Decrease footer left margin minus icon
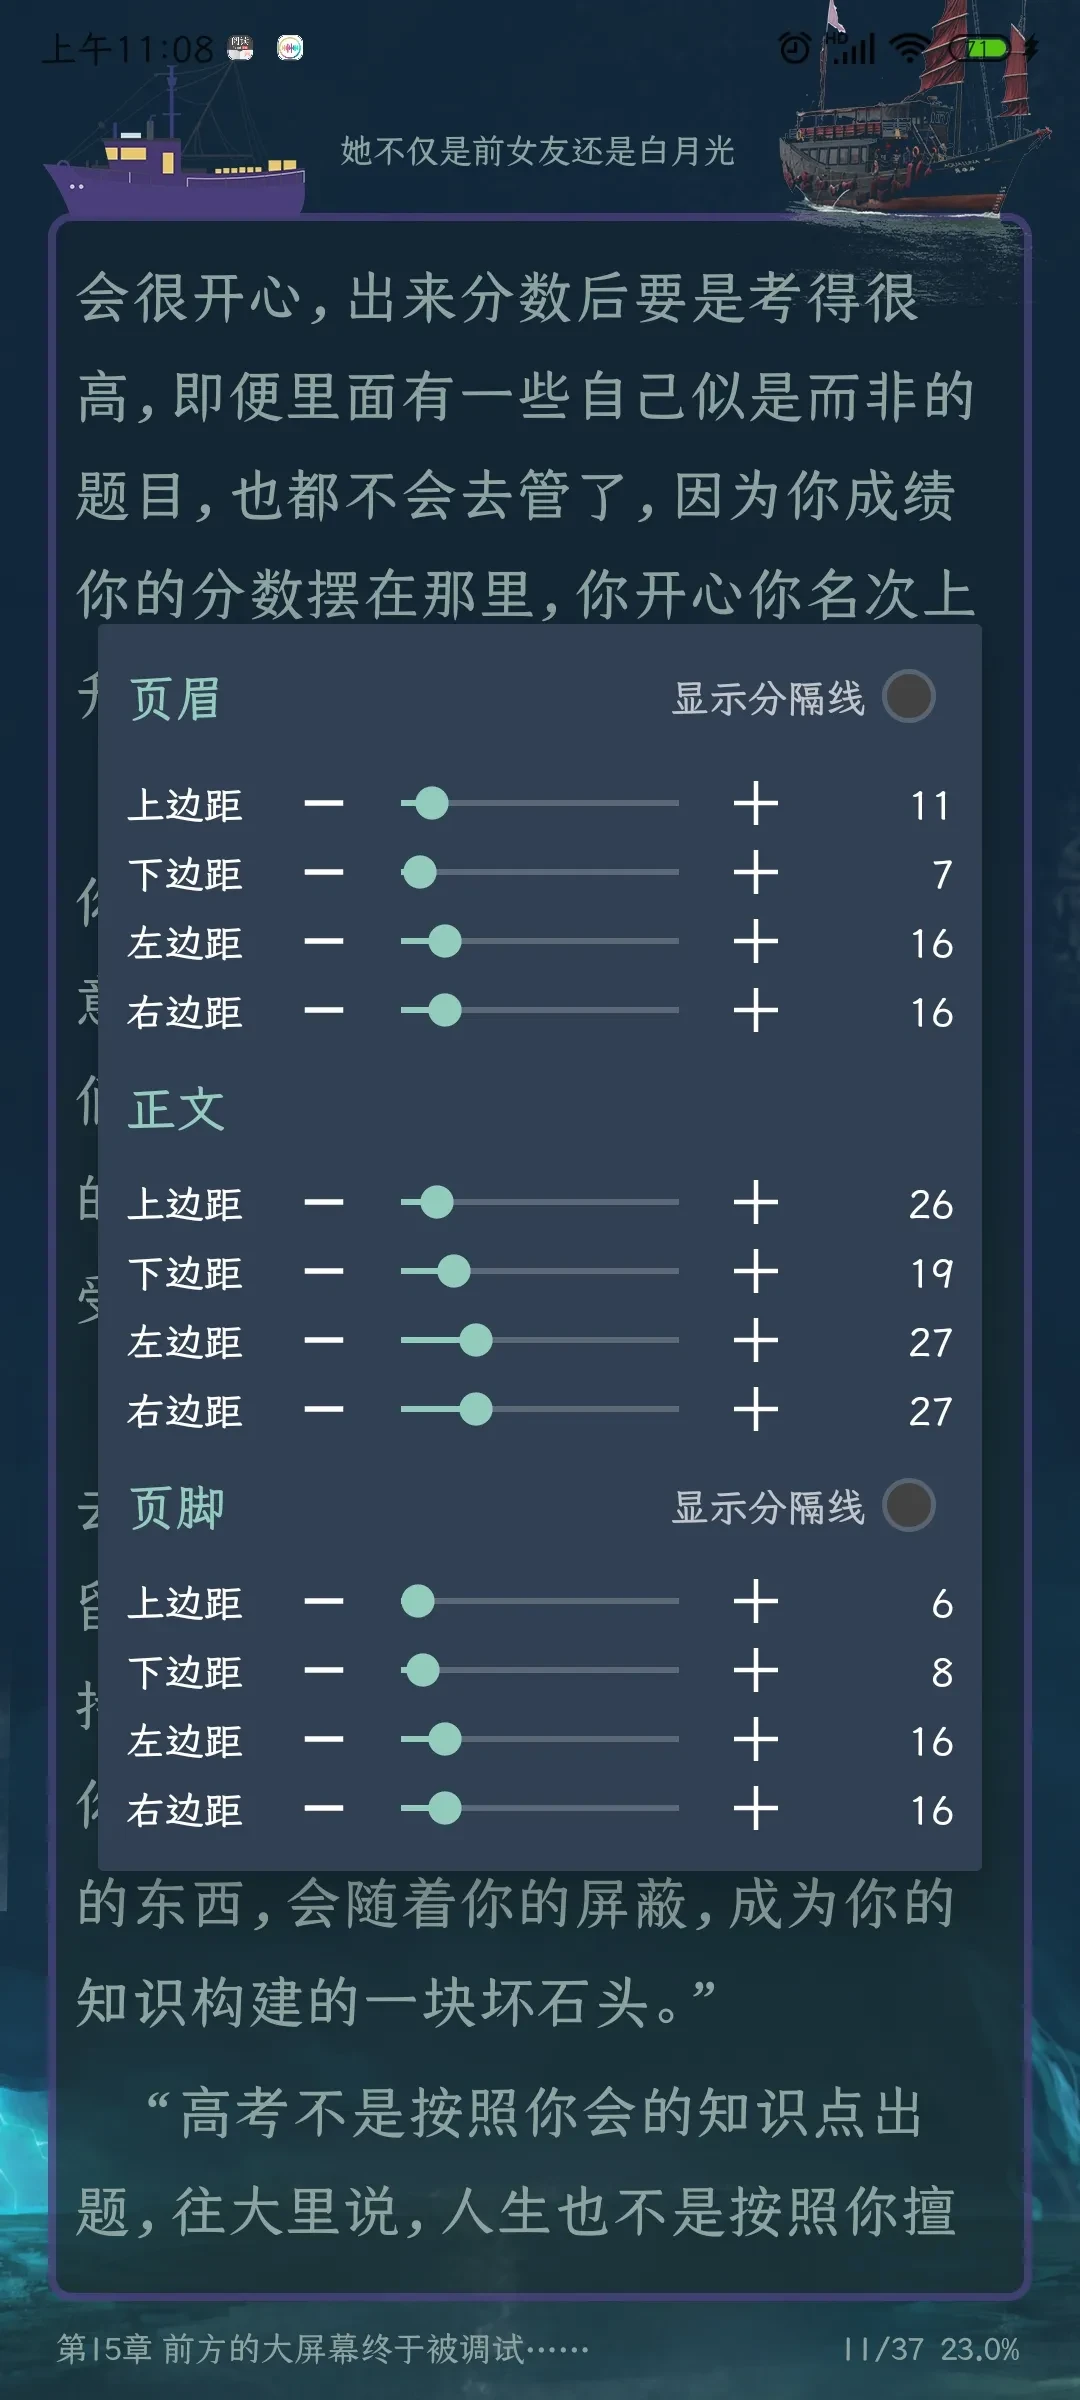1080x2400 pixels. [x=324, y=1740]
